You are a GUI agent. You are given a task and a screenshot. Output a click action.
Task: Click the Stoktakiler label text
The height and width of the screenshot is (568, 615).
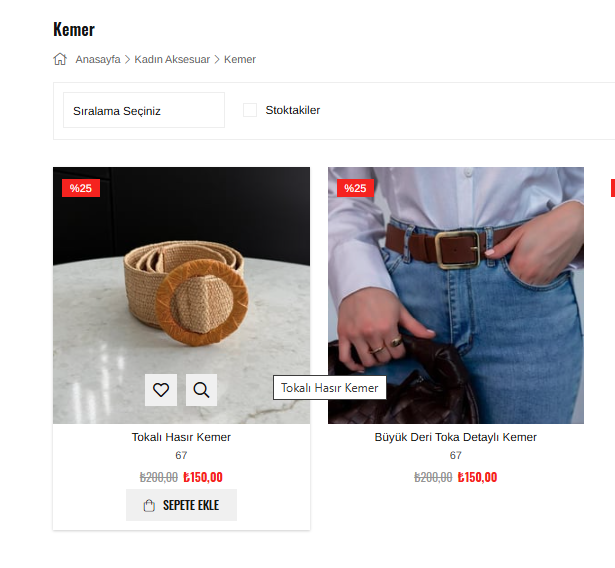click(x=293, y=110)
